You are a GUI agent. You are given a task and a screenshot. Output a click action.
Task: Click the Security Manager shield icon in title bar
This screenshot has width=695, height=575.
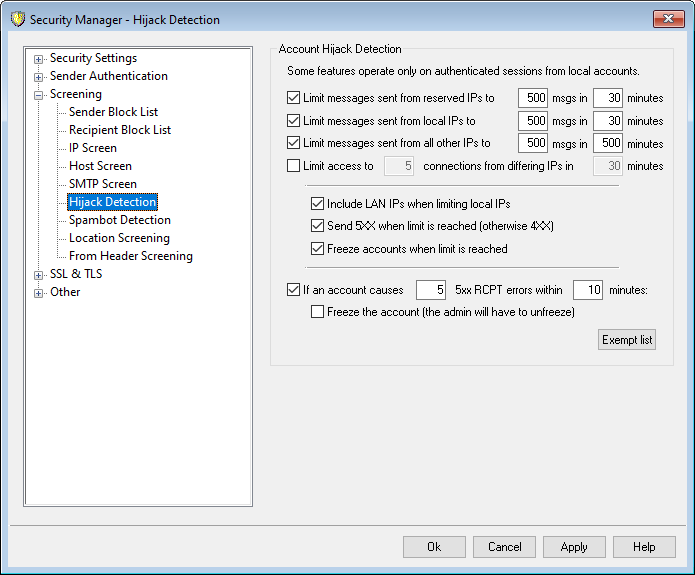pos(16,19)
